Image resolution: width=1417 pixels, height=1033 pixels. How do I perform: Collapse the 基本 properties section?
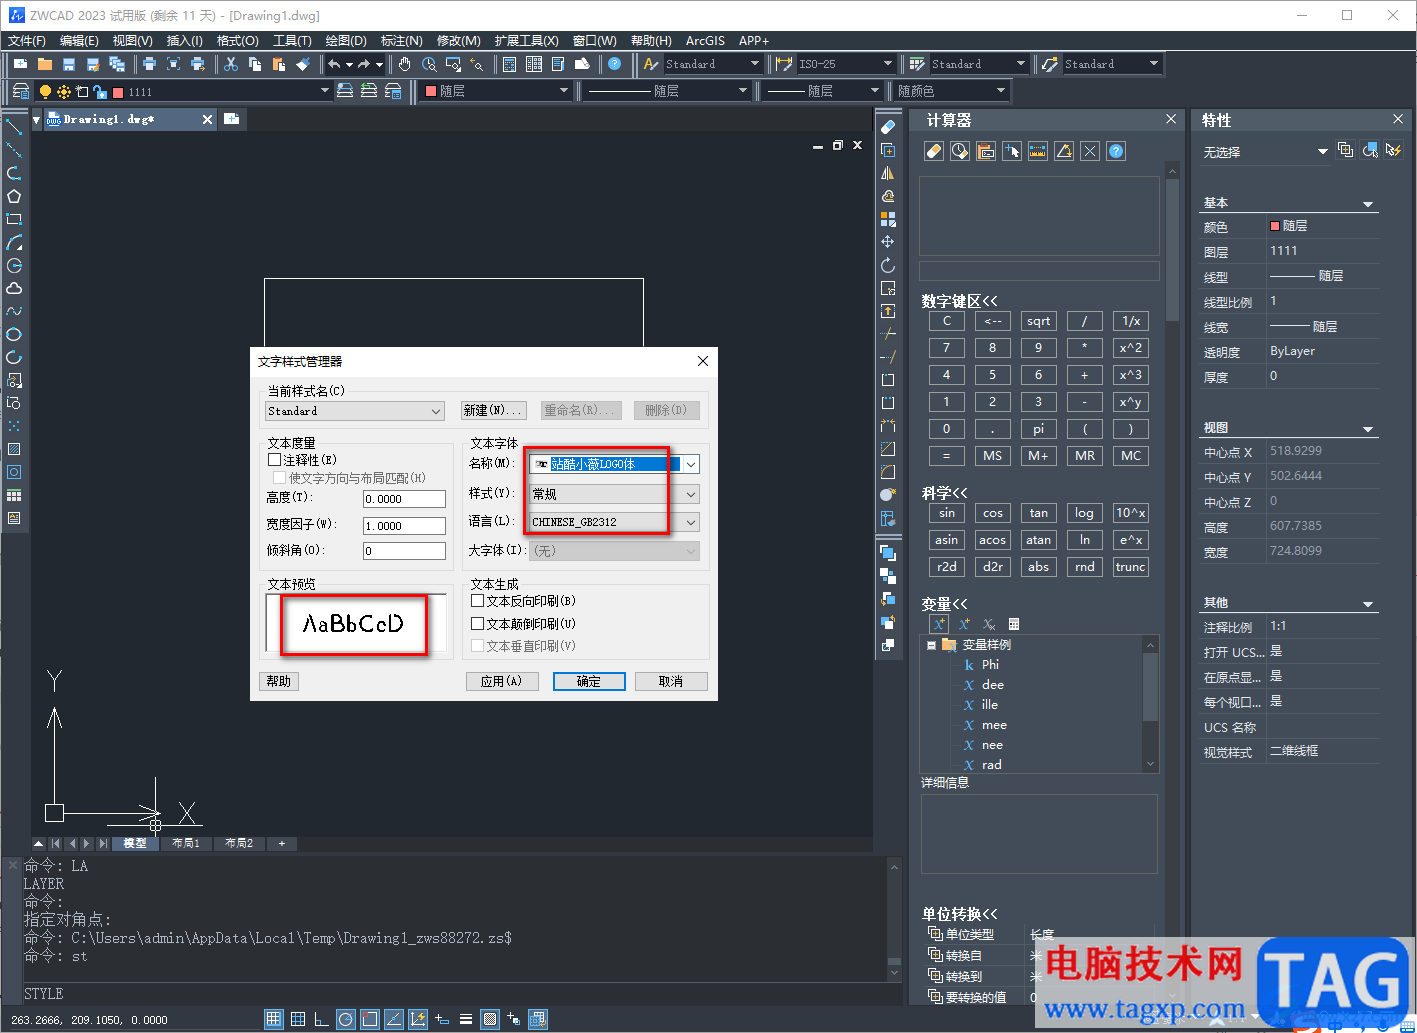[1368, 204]
